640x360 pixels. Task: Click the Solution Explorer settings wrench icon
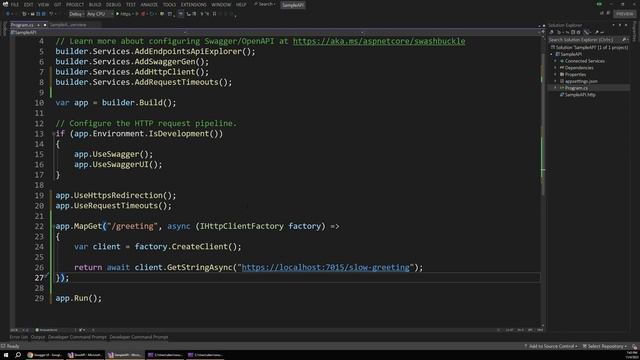(596, 32)
